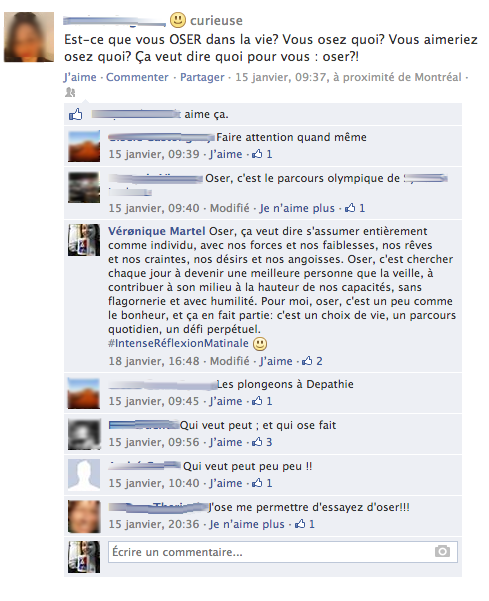Click the post author's blurred profile photo
This screenshot has width=489, height=601.
[x=29, y=37]
